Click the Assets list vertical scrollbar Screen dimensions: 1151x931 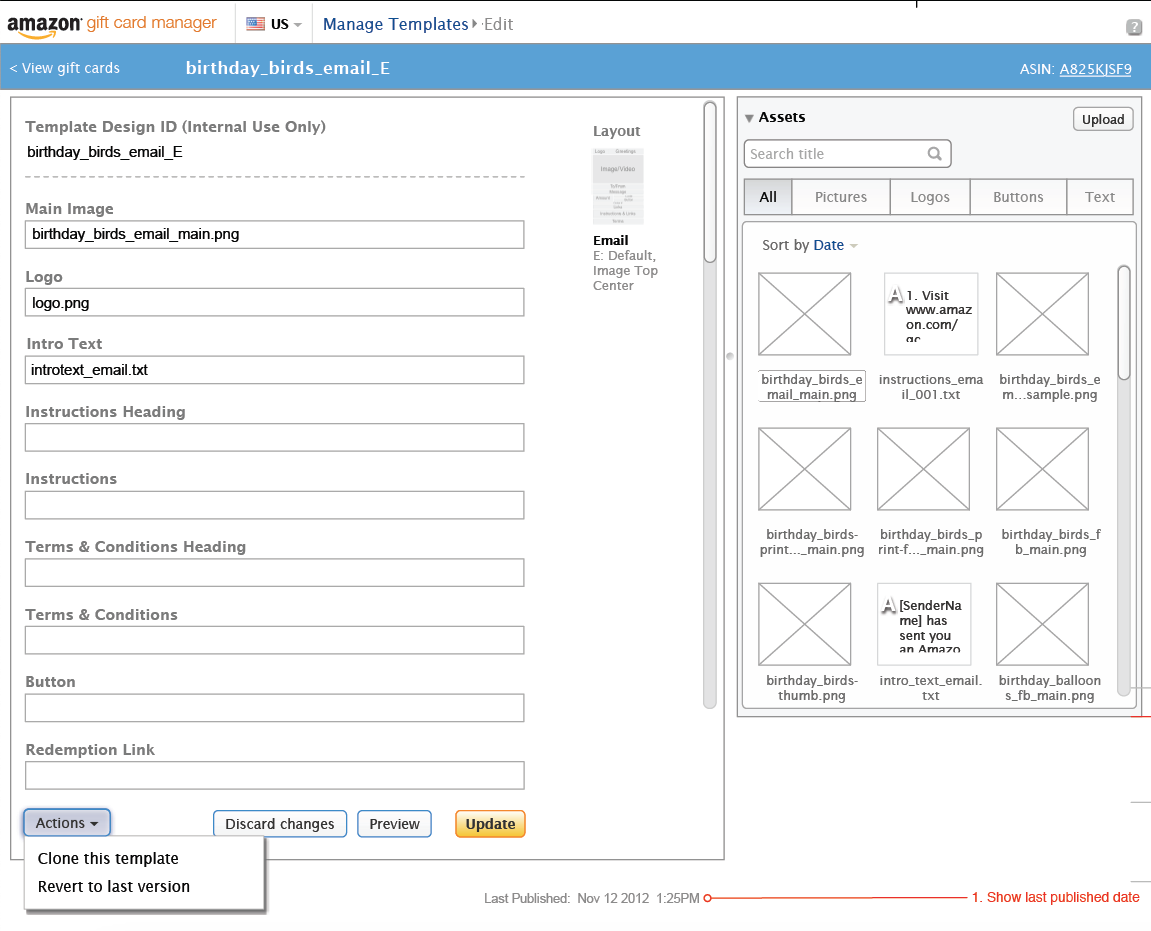tap(1124, 323)
